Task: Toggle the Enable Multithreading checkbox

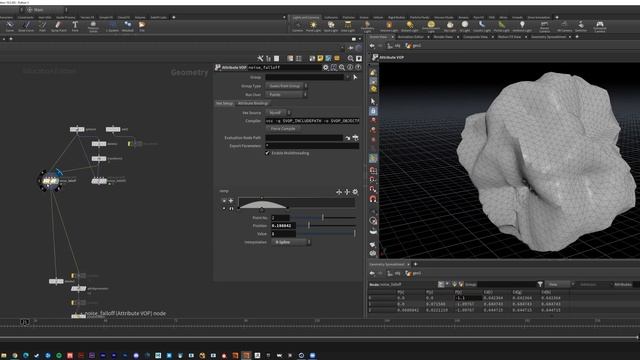Action: 267,153
